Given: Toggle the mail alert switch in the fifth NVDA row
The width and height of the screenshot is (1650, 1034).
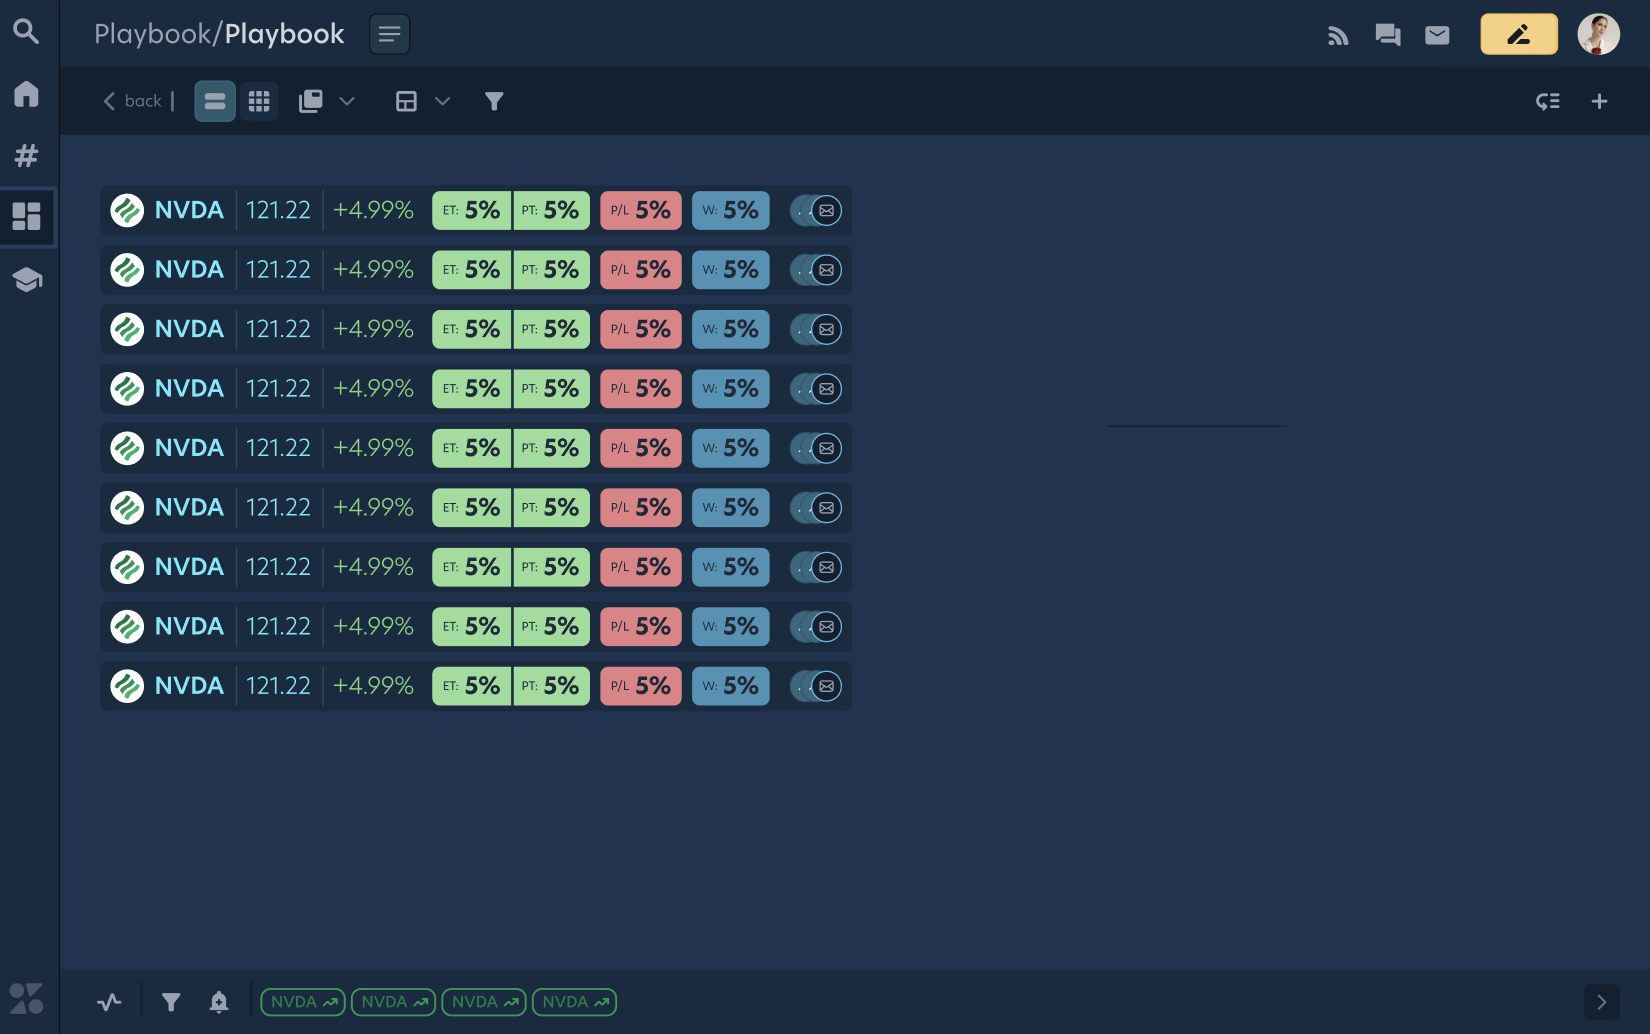Looking at the screenshot, I should pos(816,449).
